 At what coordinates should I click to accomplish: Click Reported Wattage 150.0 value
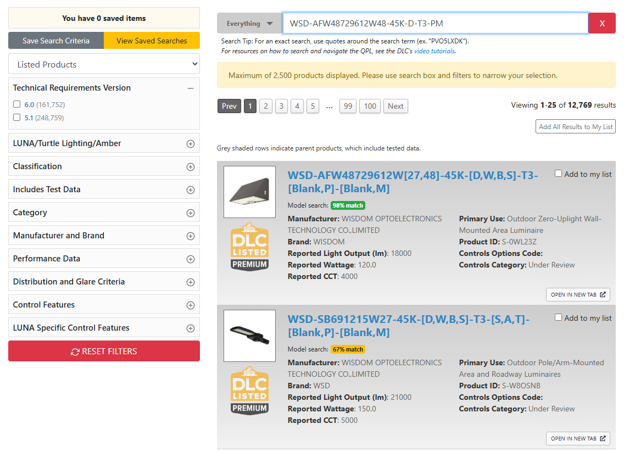(x=366, y=409)
